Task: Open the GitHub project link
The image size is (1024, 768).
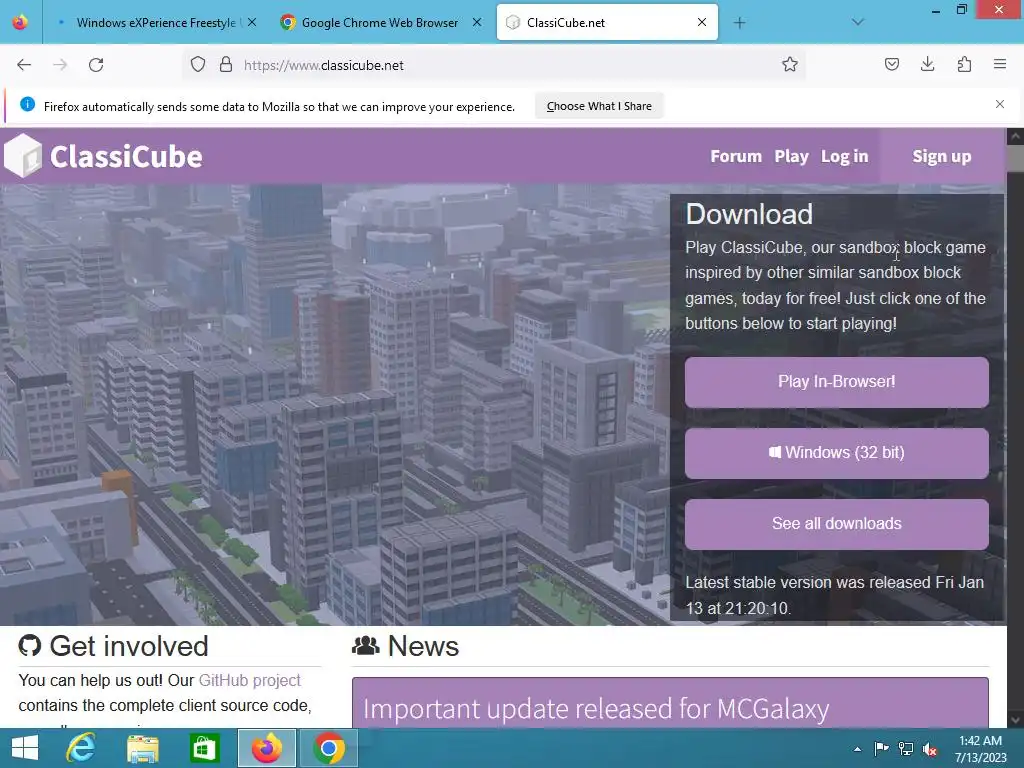Action: pos(249,680)
